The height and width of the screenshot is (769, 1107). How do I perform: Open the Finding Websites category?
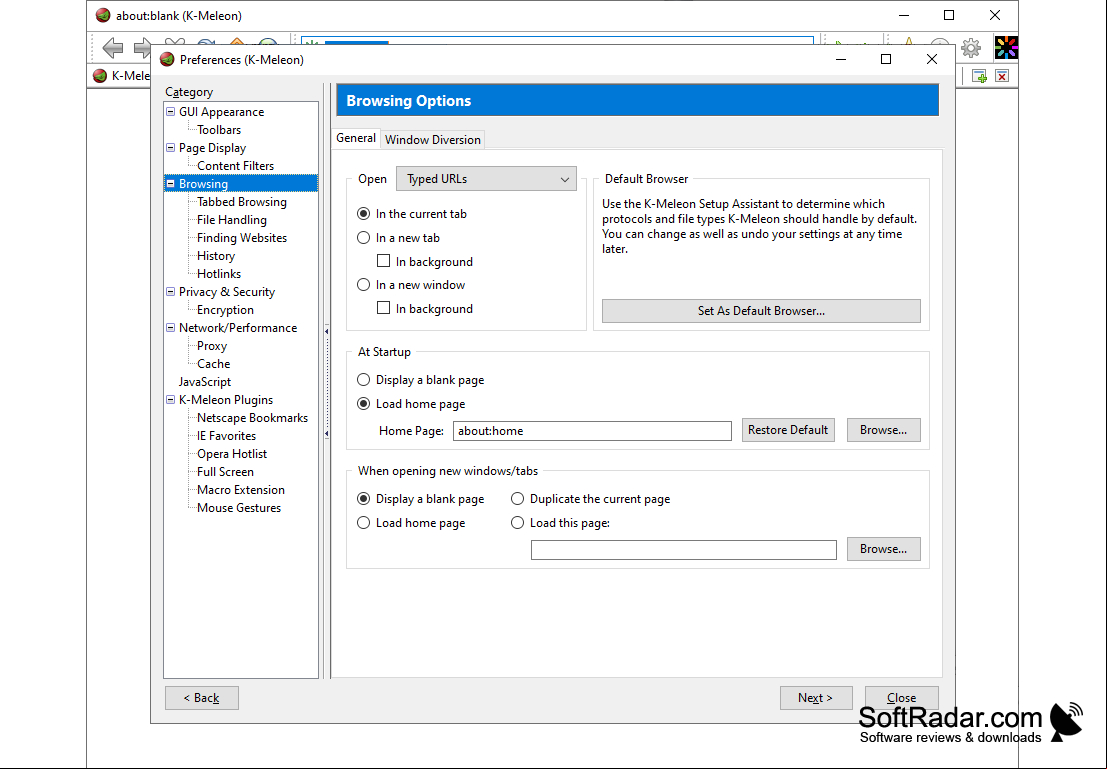(x=241, y=238)
